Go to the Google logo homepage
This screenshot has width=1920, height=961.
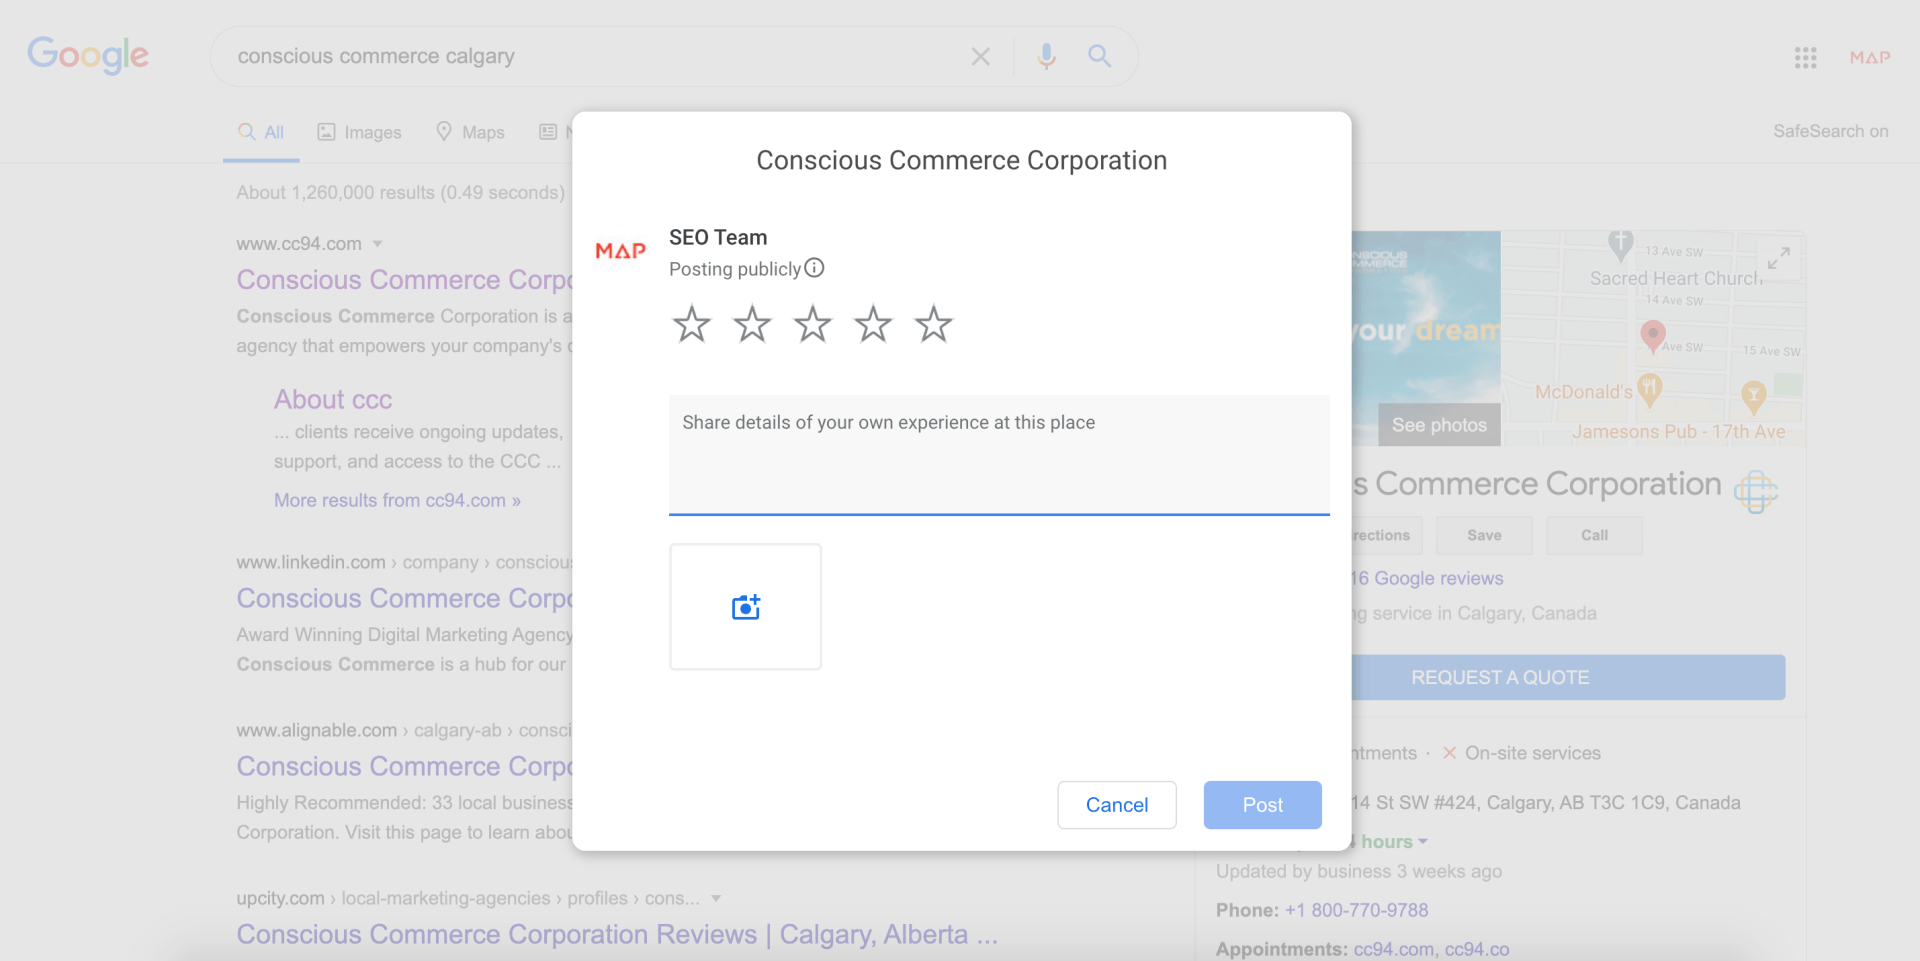click(88, 55)
